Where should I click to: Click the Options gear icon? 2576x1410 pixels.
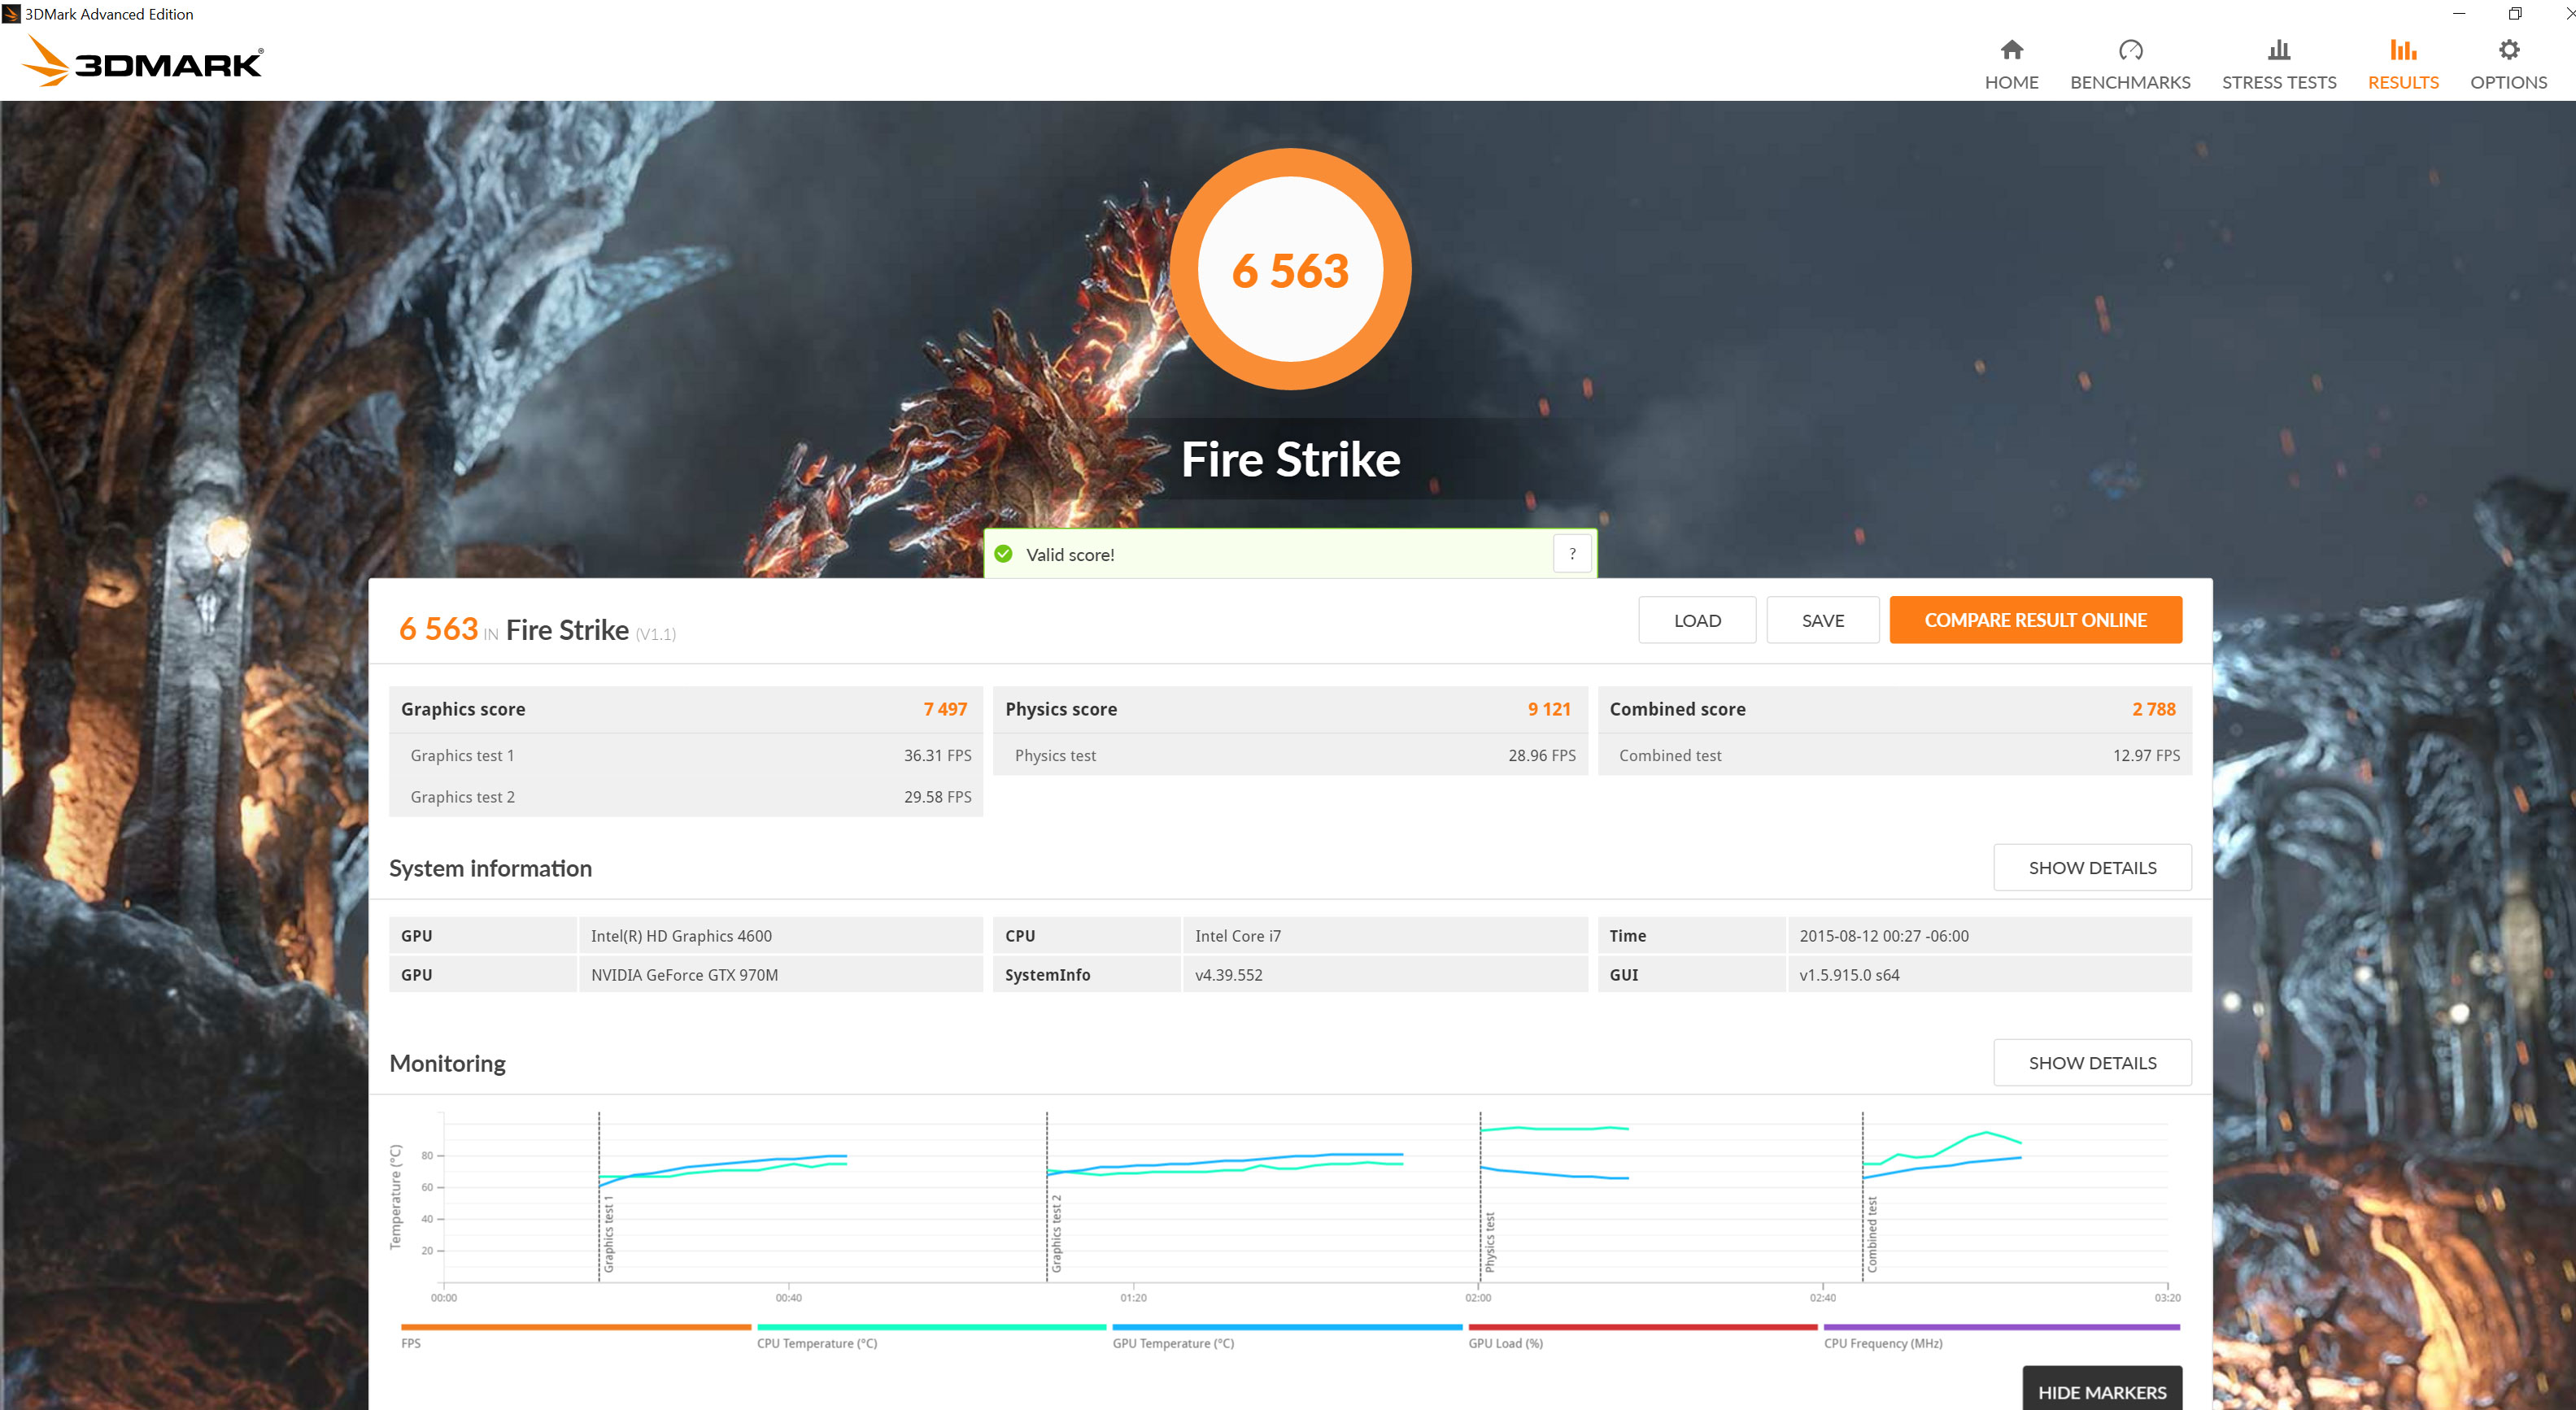point(2508,50)
